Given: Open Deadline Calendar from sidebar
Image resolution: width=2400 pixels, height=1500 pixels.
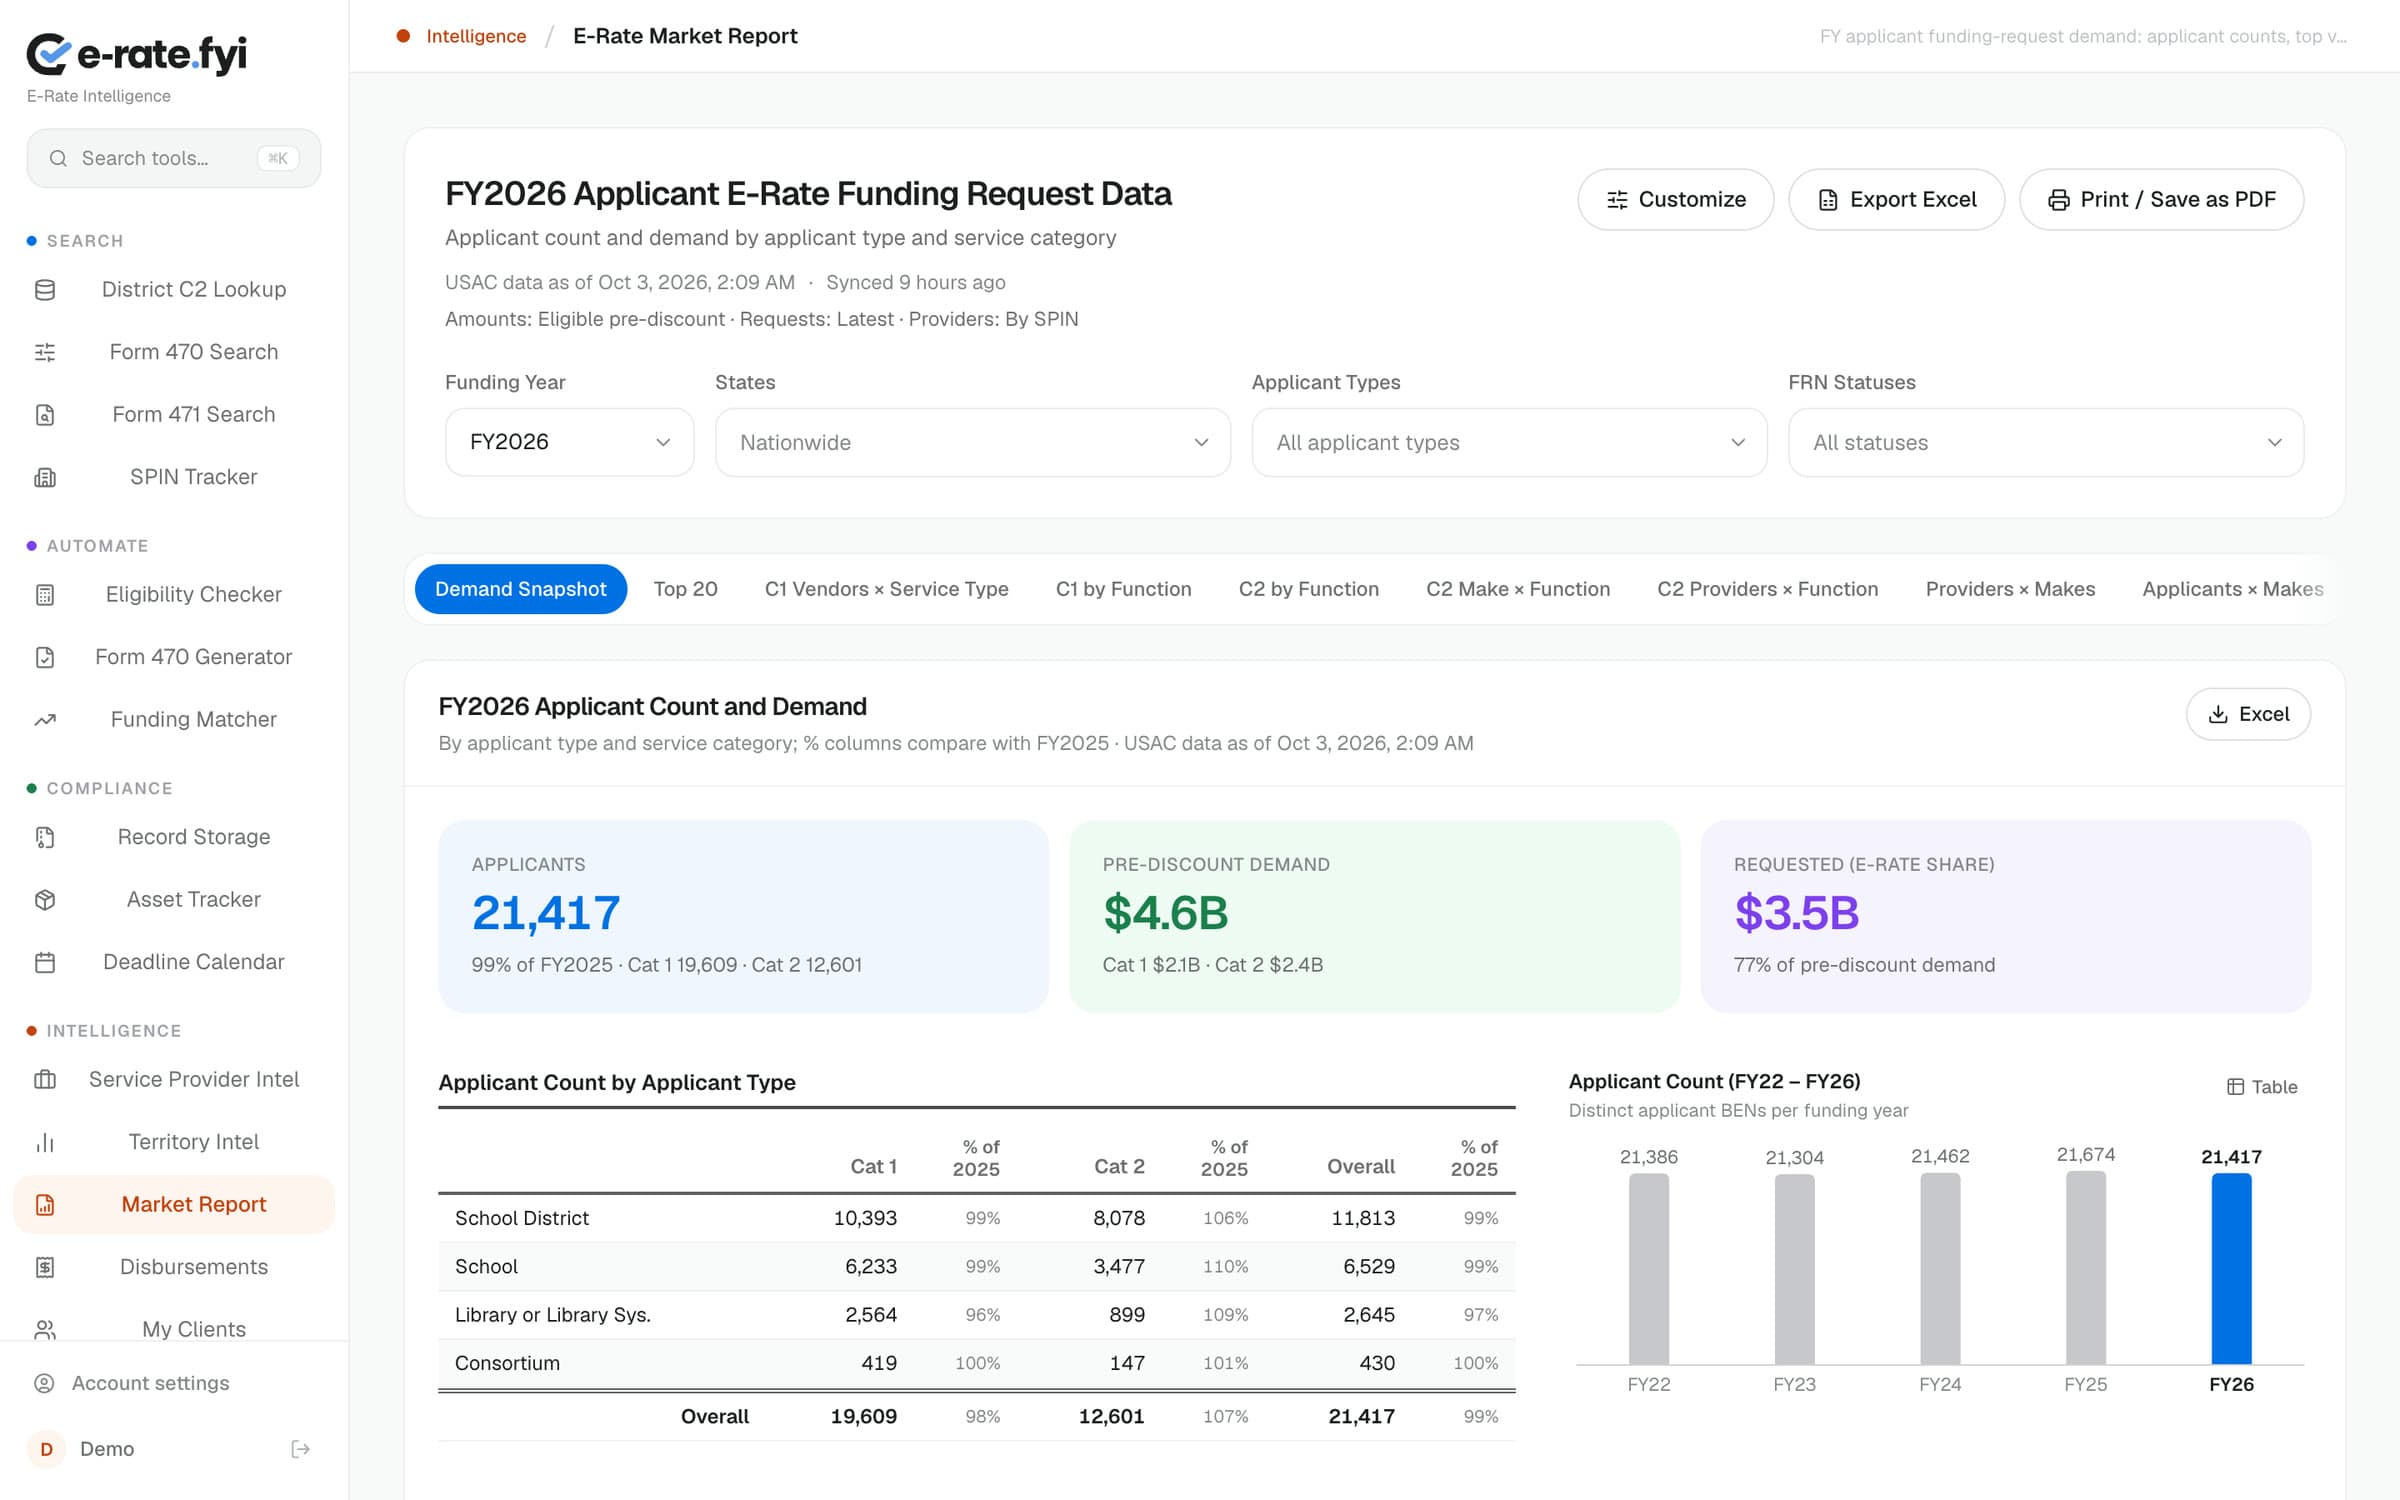Looking at the screenshot, I should (x=174, y=962).
